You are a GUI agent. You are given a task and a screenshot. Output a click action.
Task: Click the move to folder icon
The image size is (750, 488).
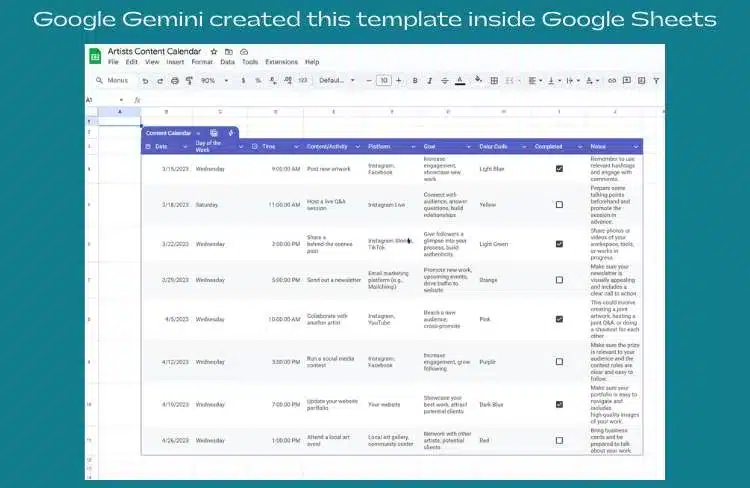point(229,52)
